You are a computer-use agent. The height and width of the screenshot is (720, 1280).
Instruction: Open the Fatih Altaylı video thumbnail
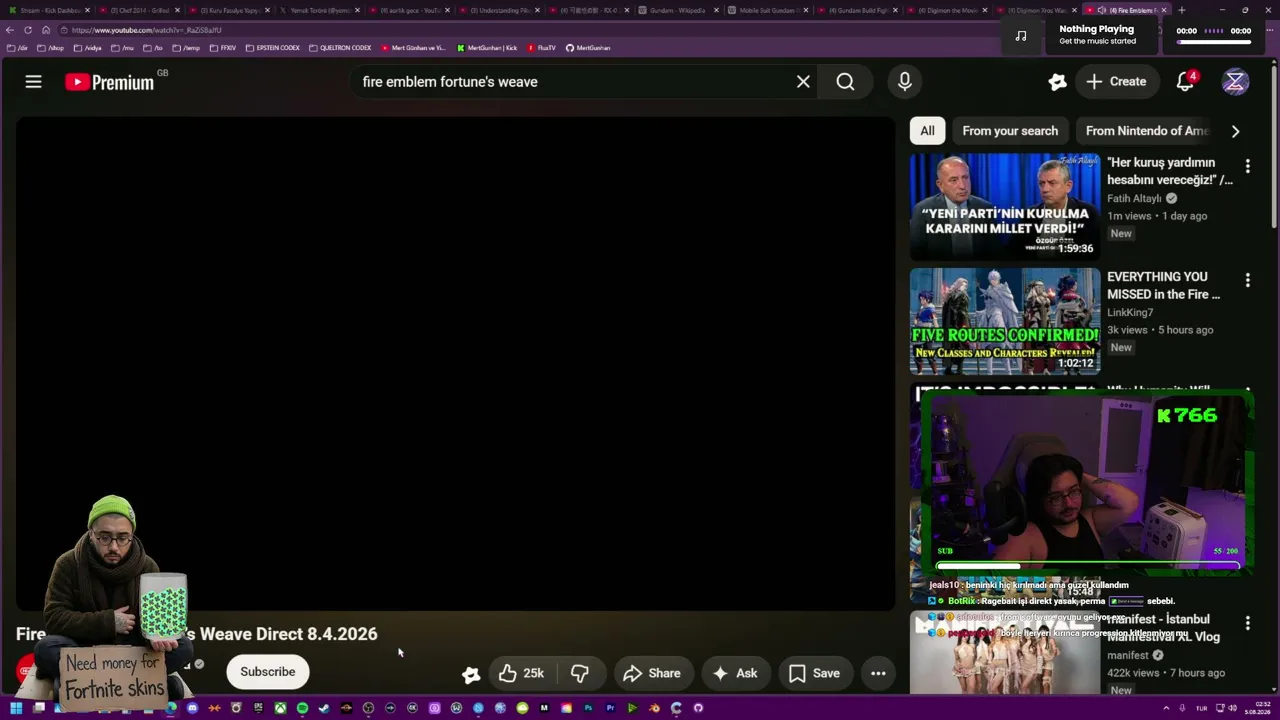point(1005,207)
